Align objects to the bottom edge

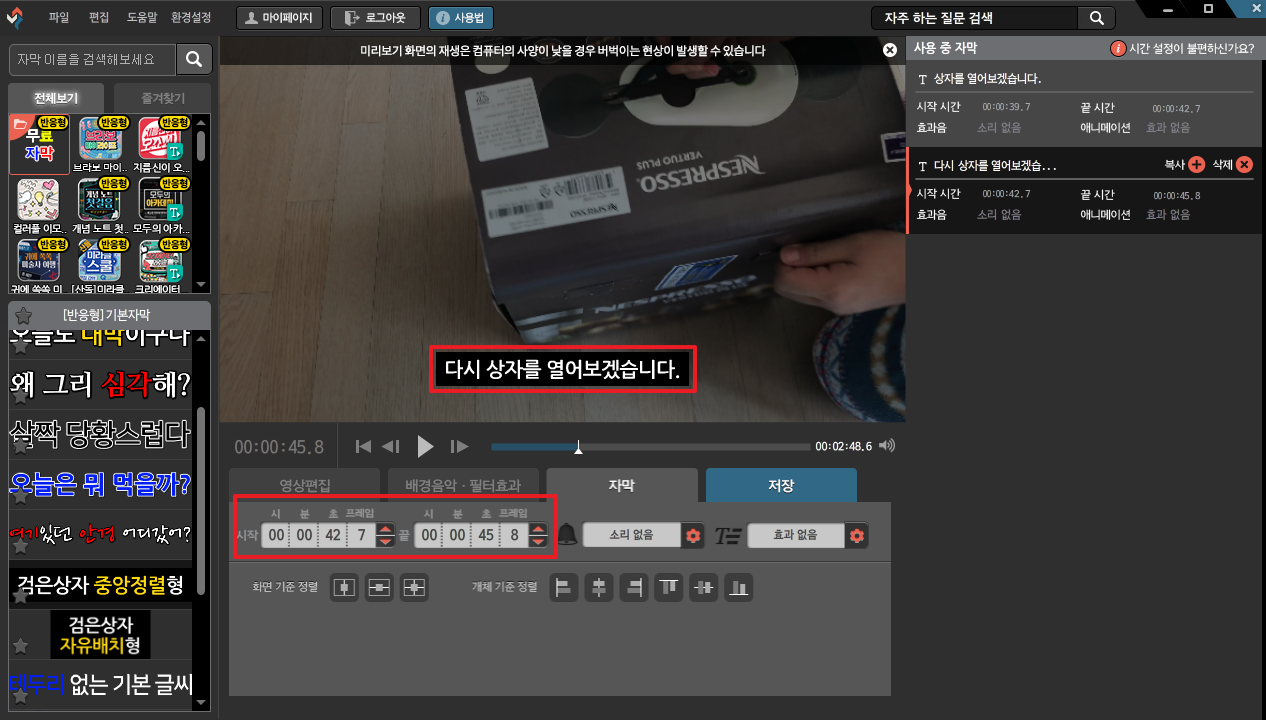pos(739,588)
